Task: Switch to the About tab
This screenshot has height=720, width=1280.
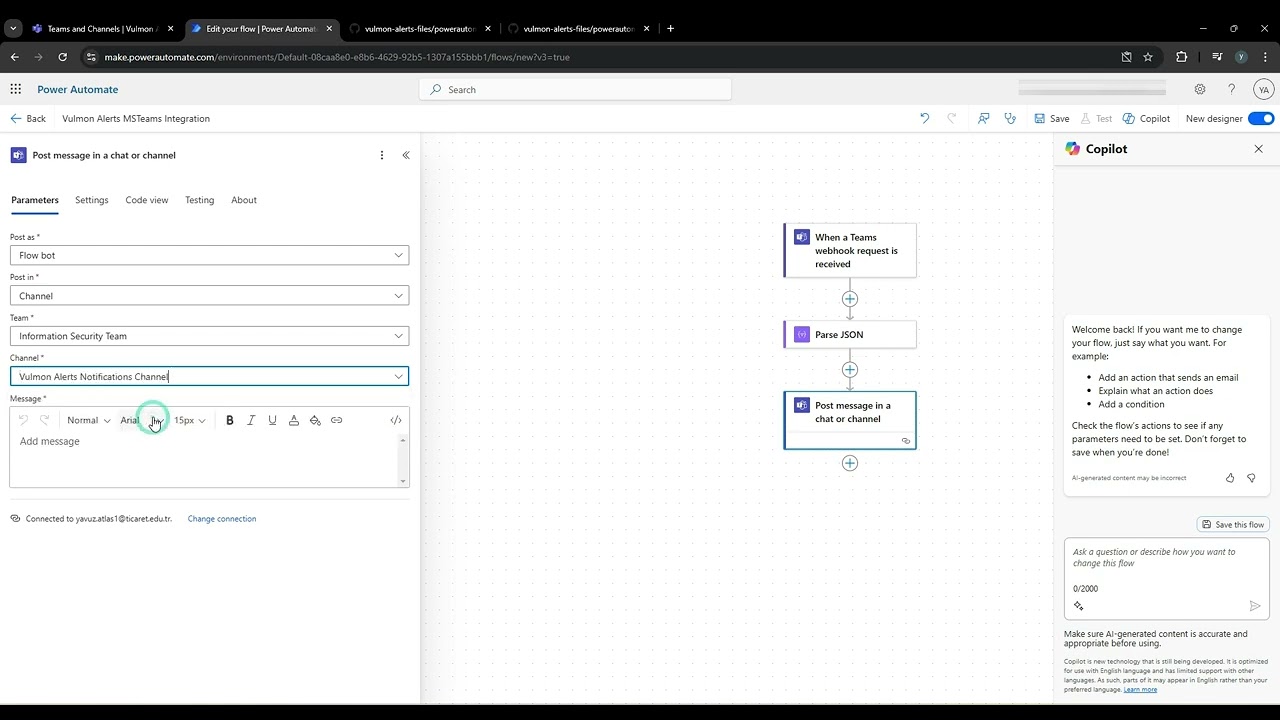Action: coord(244,200)
